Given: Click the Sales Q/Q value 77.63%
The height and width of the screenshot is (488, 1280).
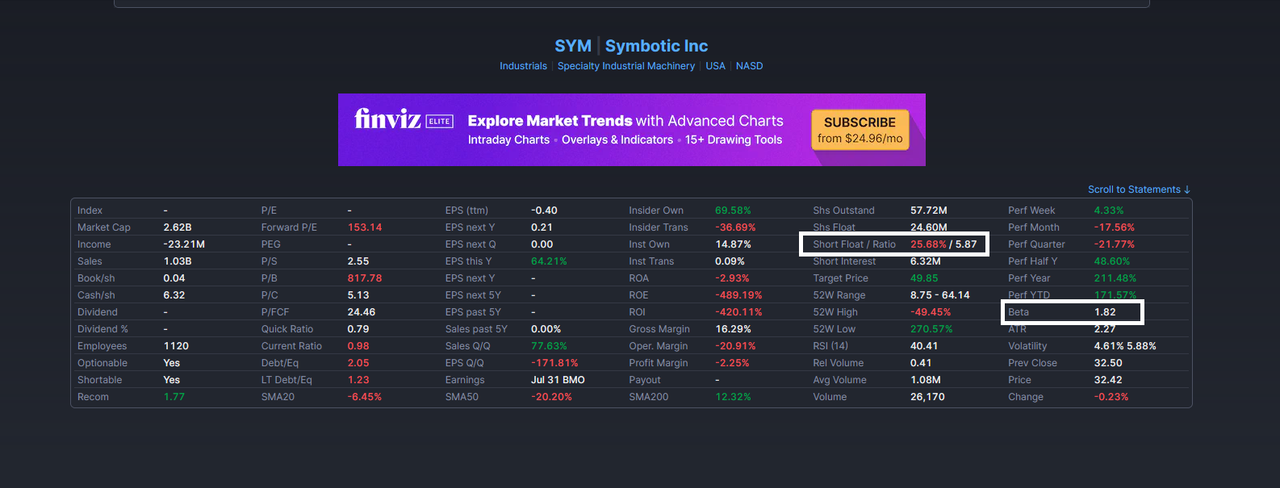Looking at the screenshot, I should coord(549,346).
